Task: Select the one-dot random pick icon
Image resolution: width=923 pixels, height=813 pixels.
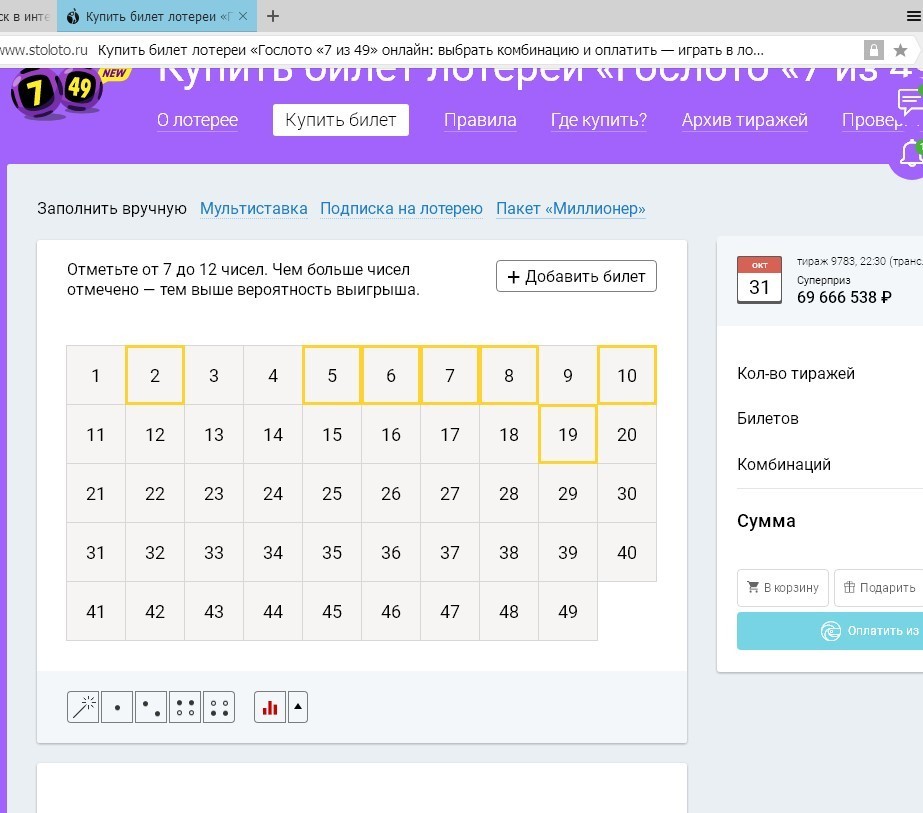Action: [117, 706]
